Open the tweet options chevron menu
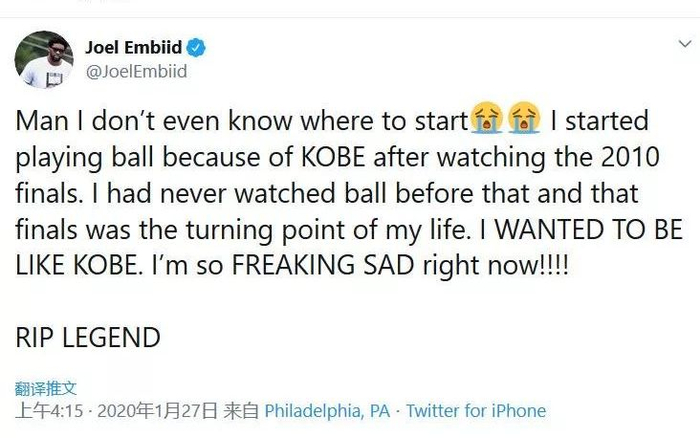Screen dimensions: 700x438 [684, 46]
